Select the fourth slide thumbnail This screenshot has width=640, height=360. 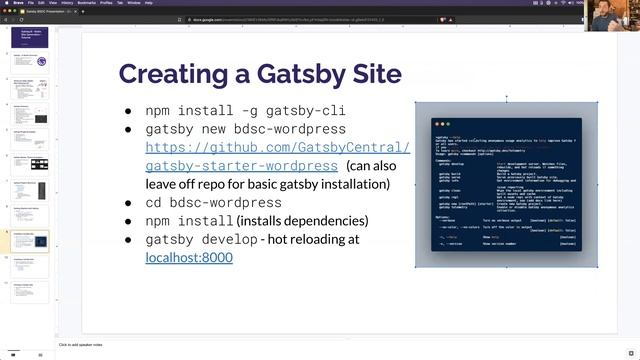pyautogui.click(x=30, y=114)
